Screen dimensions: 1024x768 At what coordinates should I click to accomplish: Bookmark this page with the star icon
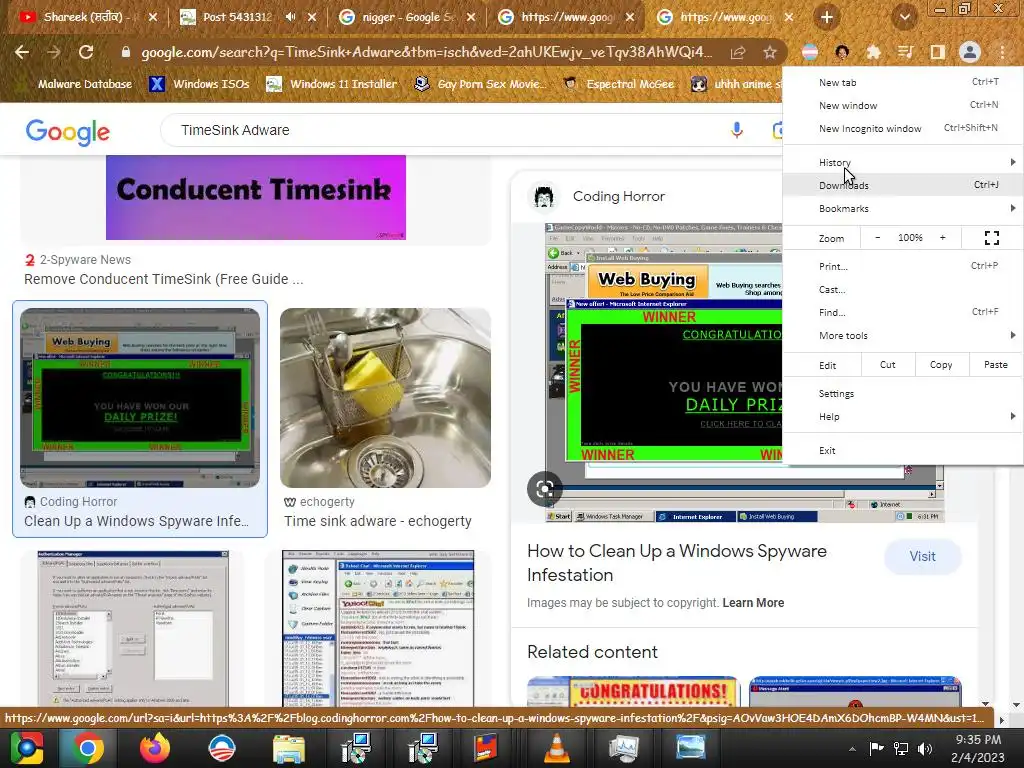click(770, 52)
